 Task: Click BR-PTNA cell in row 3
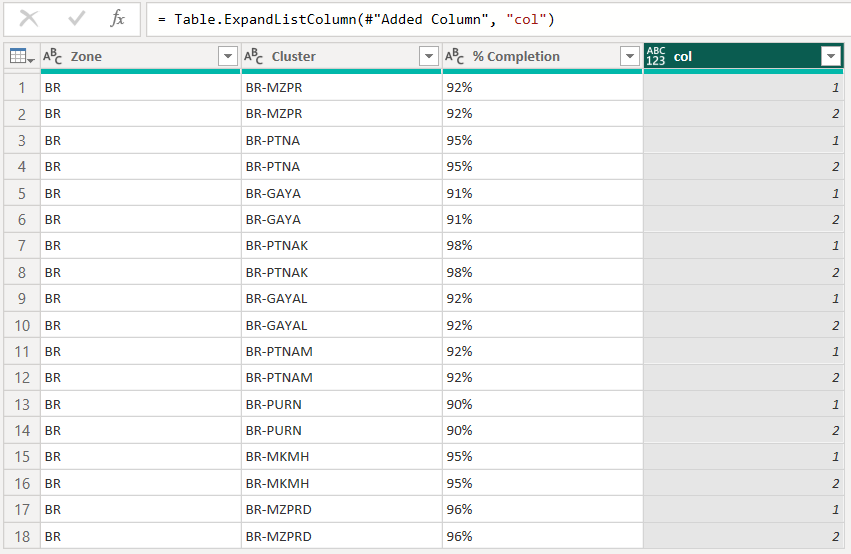click(x=342, y=140)
